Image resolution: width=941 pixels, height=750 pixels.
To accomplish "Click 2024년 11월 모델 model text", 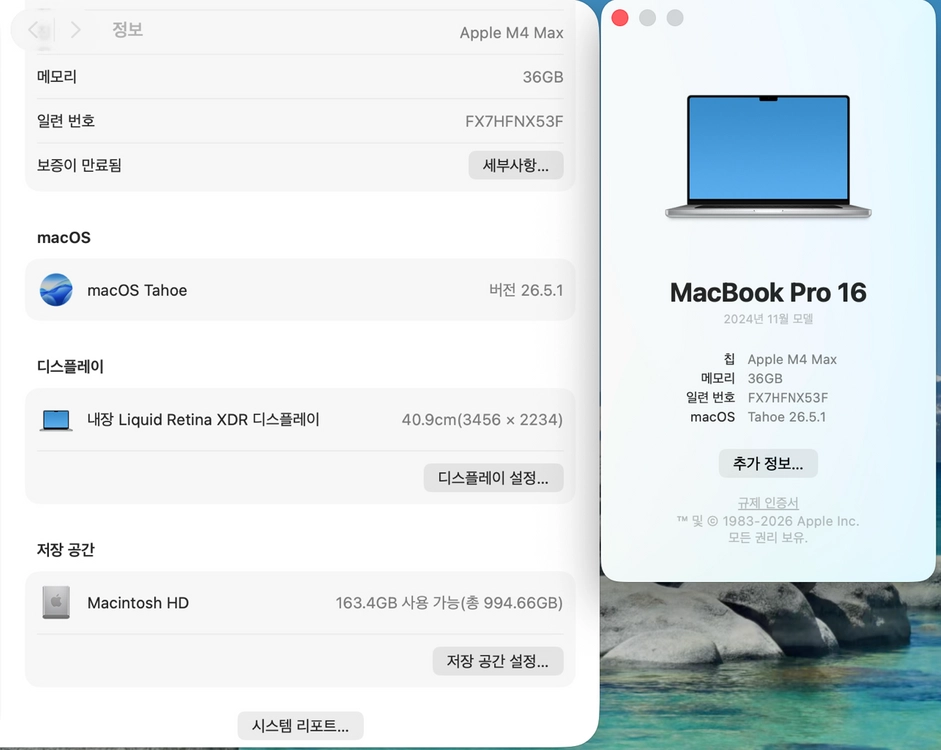I will pyautogui.click(x=768, y=319).
